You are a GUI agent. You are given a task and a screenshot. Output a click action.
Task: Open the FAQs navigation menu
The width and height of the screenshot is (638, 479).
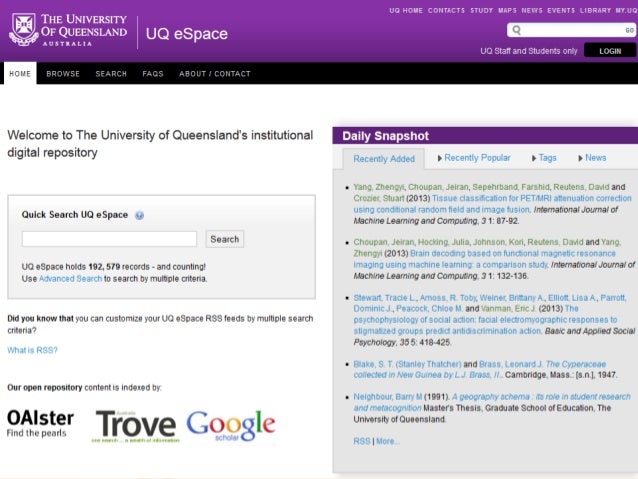(x=153, y=74)
